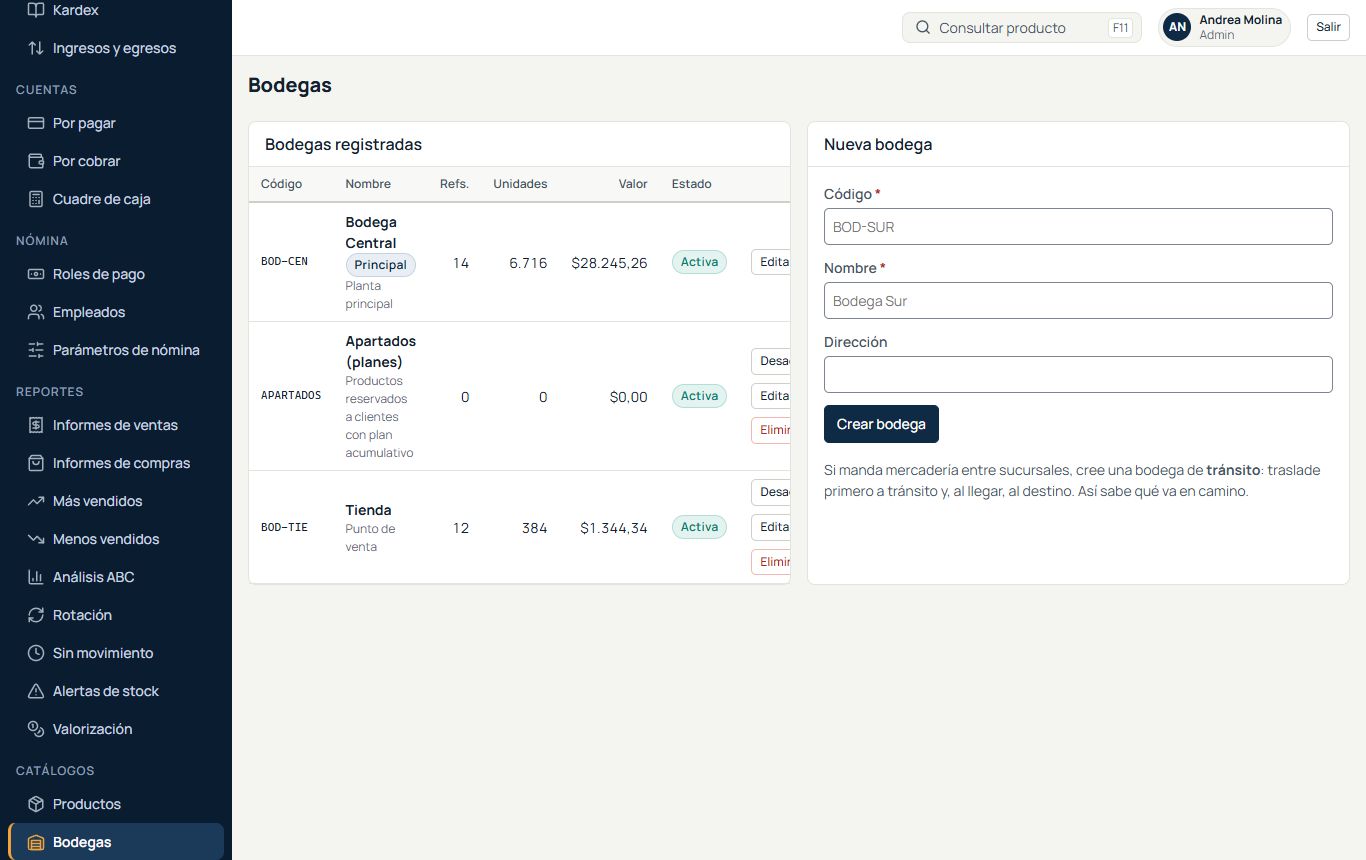Edit the Bodega Central row
This screenshot has height=860, width=1366.
(x=771, y=262)
